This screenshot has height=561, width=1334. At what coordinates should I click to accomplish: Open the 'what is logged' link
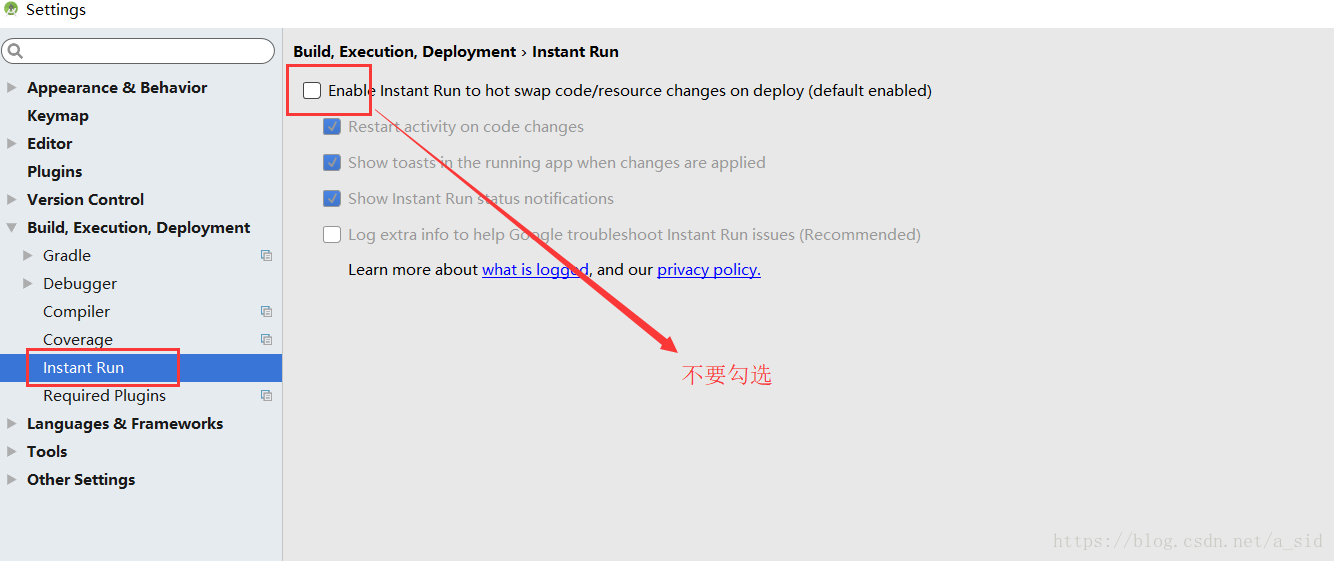[535, 270]
